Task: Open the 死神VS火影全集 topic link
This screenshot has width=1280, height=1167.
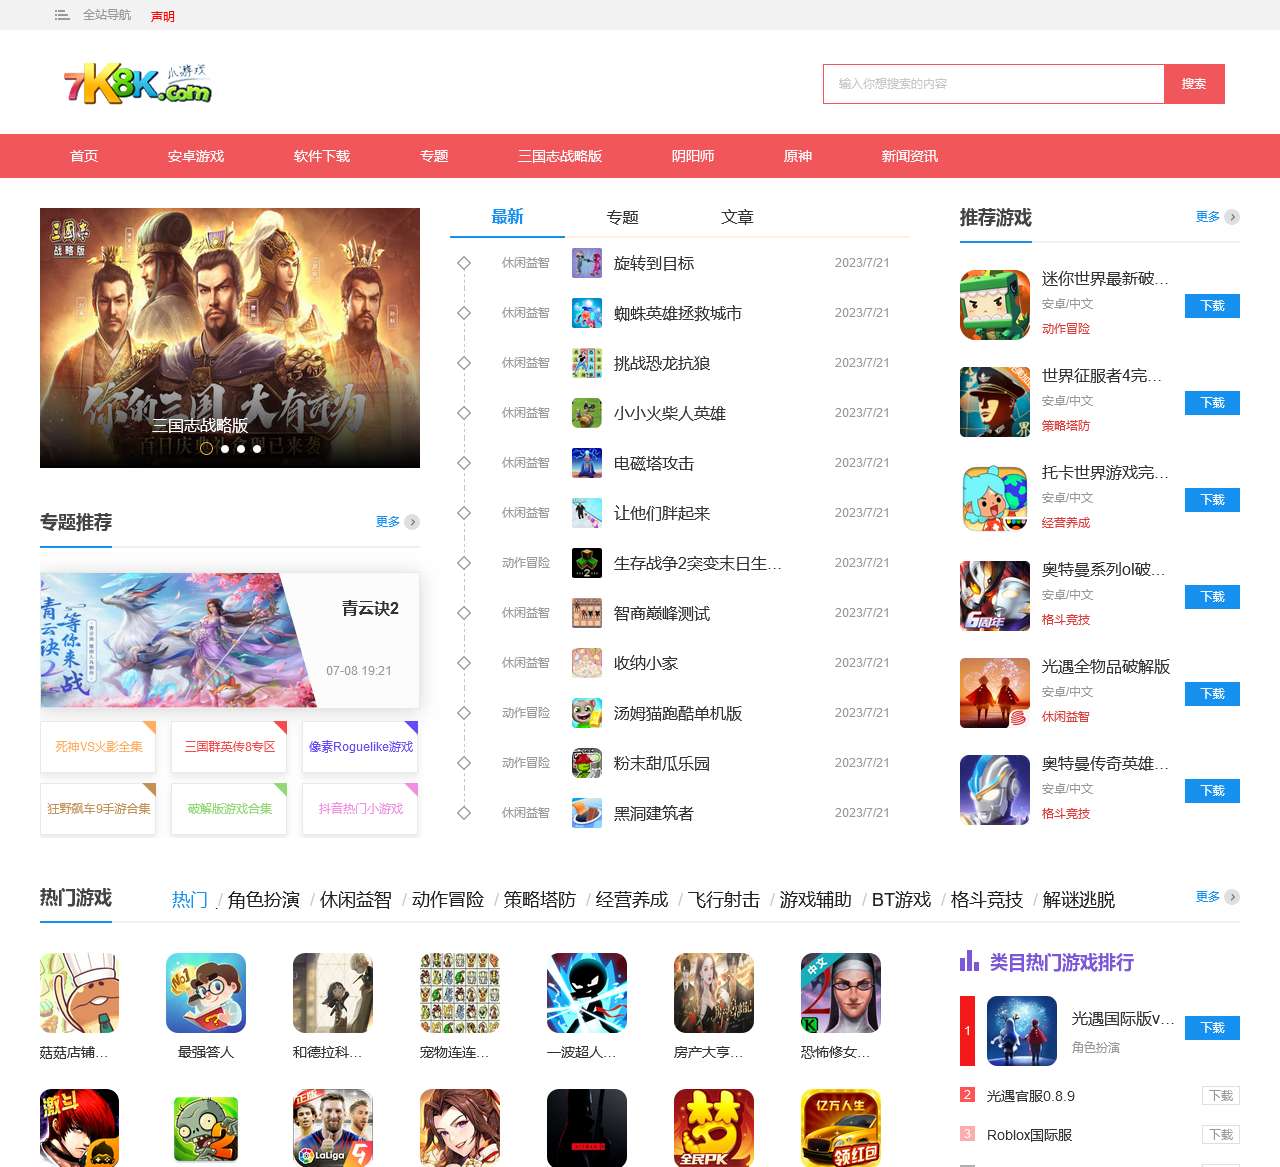Action: [99, 747]
